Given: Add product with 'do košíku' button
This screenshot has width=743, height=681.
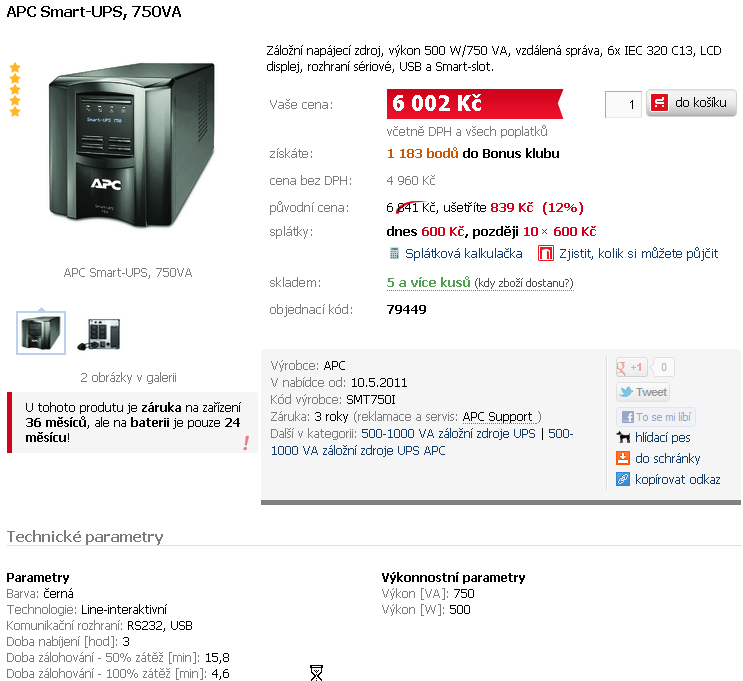Looking at the screenshot, I should click(x=691, y=103).
